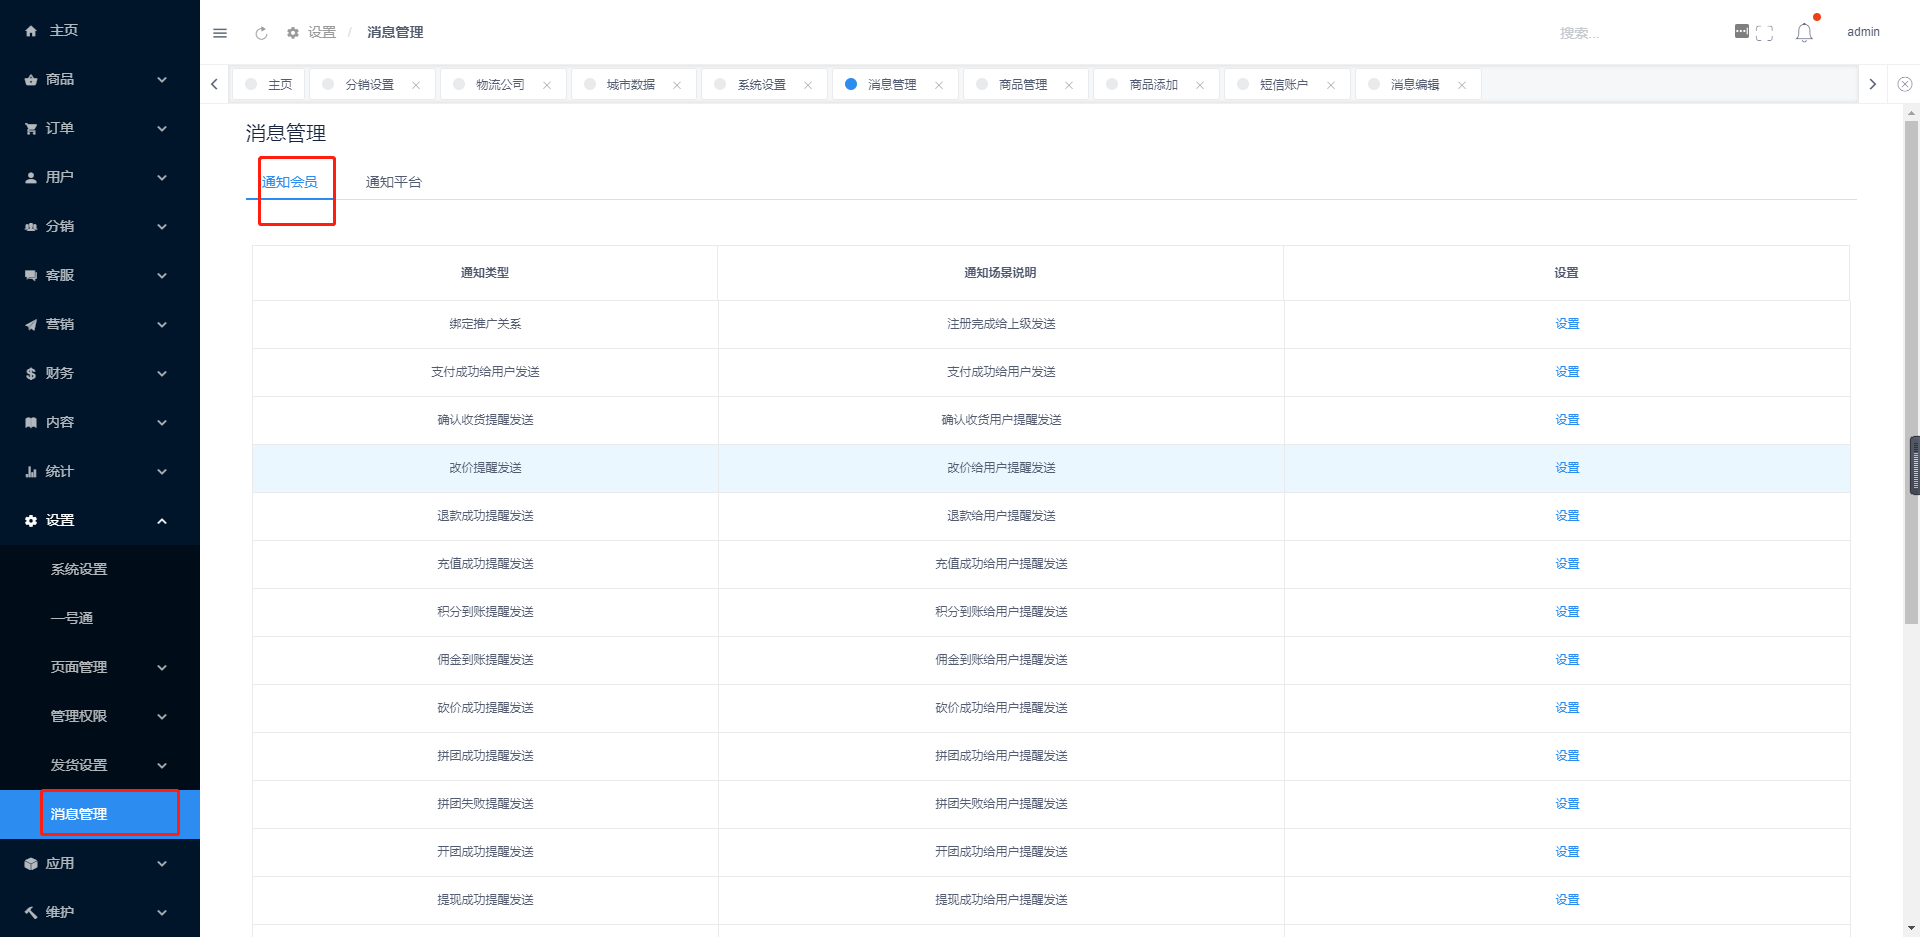Click the 财务 dollar icon in sidebar
The image size is (1920, 937).
coord(31,374)
